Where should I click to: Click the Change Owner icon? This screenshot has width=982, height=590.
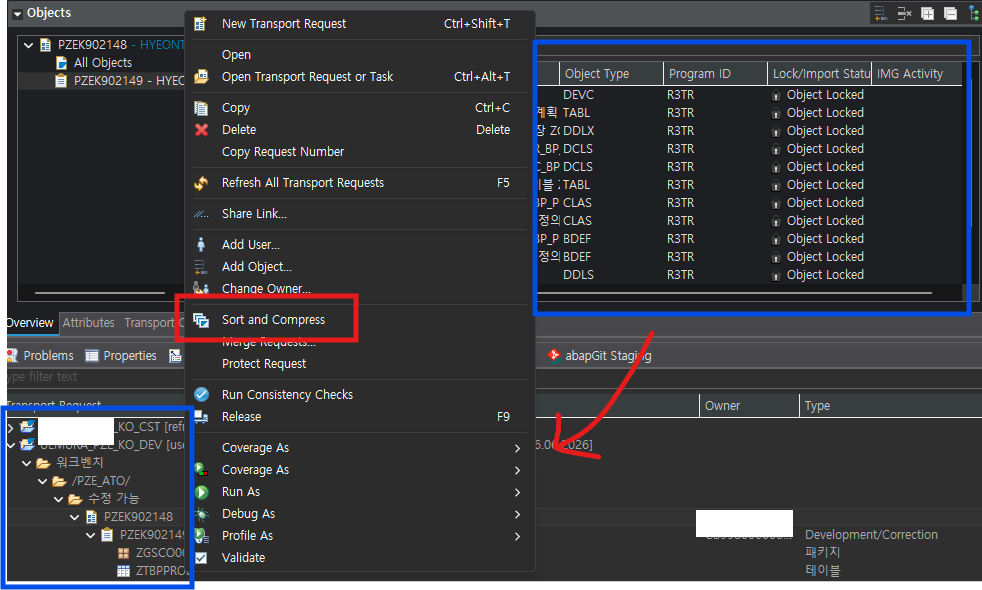pos(201,287)
